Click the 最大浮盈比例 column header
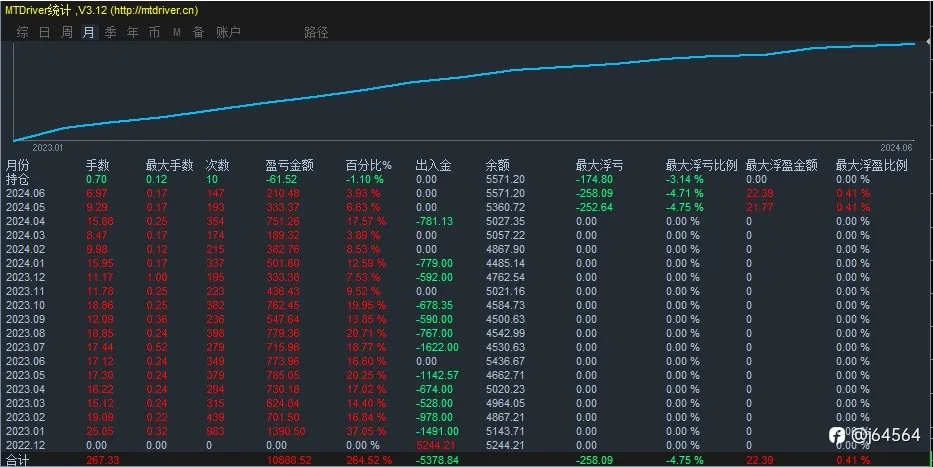Image resolution: width=933 pixels, height=467 pixels. click(x=872, y=165)
